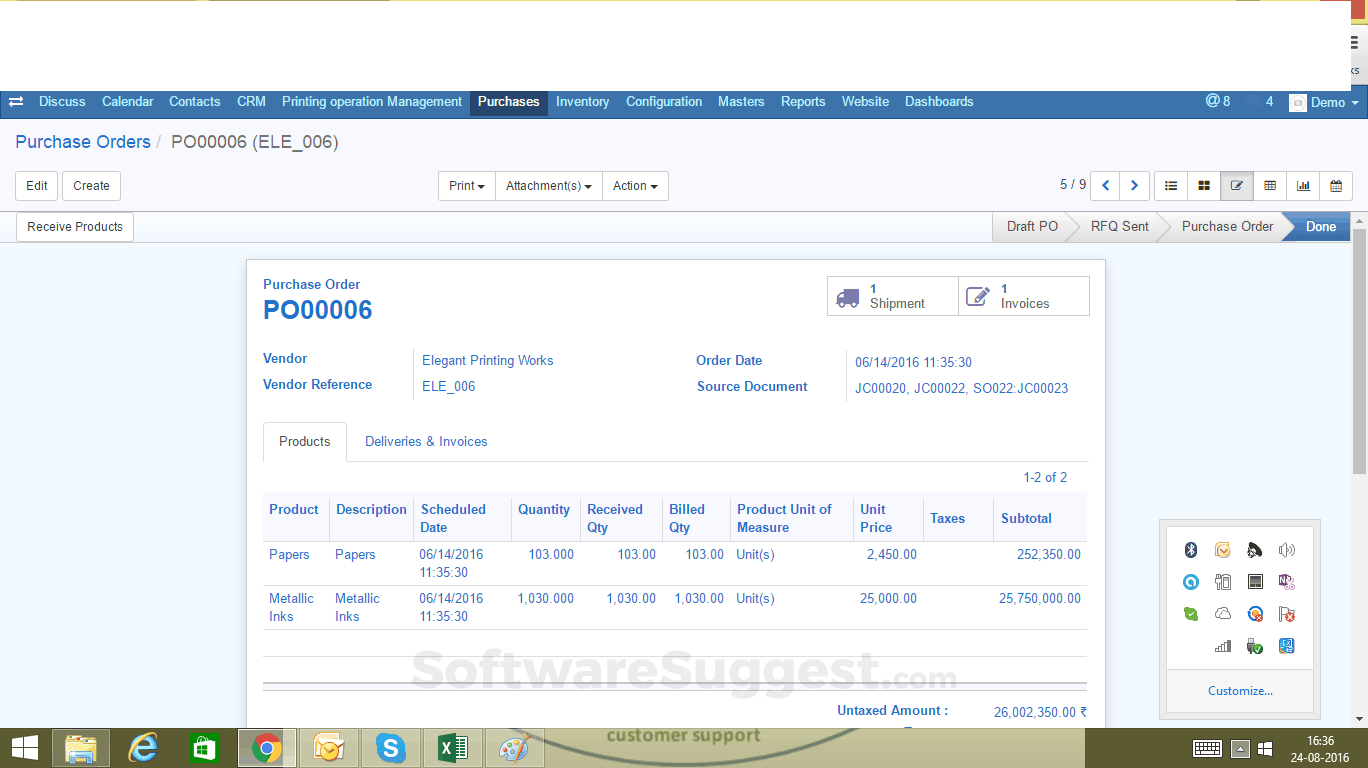1368x768 pixels.
Task: Click the Receive Products button
Action: (x=74, y=226)
